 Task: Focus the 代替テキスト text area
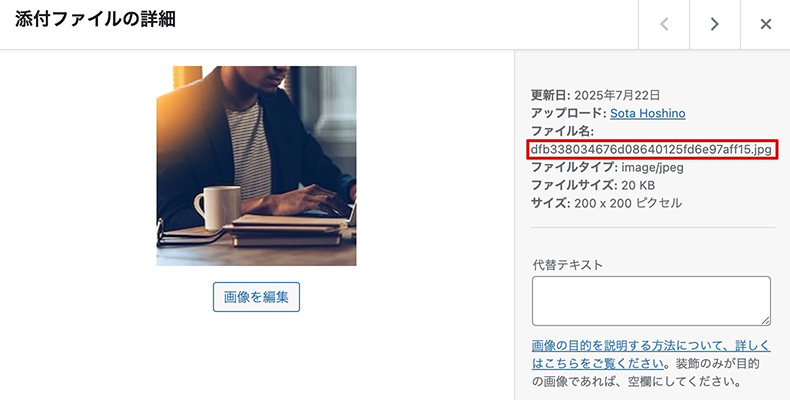point(651,301)
